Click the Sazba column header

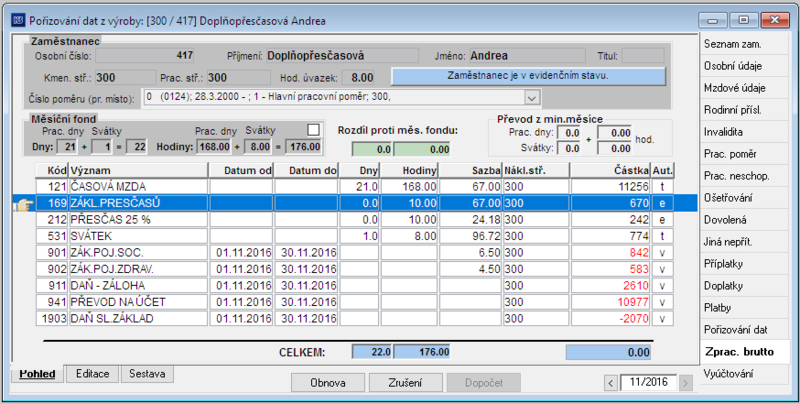(x=470, y=170)
